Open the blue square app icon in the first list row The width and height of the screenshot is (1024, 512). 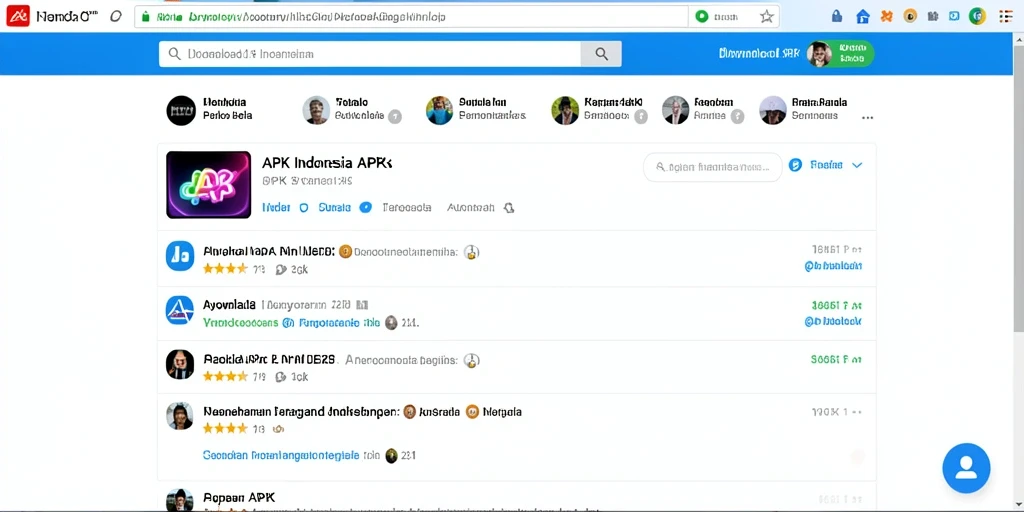point(180,255)
